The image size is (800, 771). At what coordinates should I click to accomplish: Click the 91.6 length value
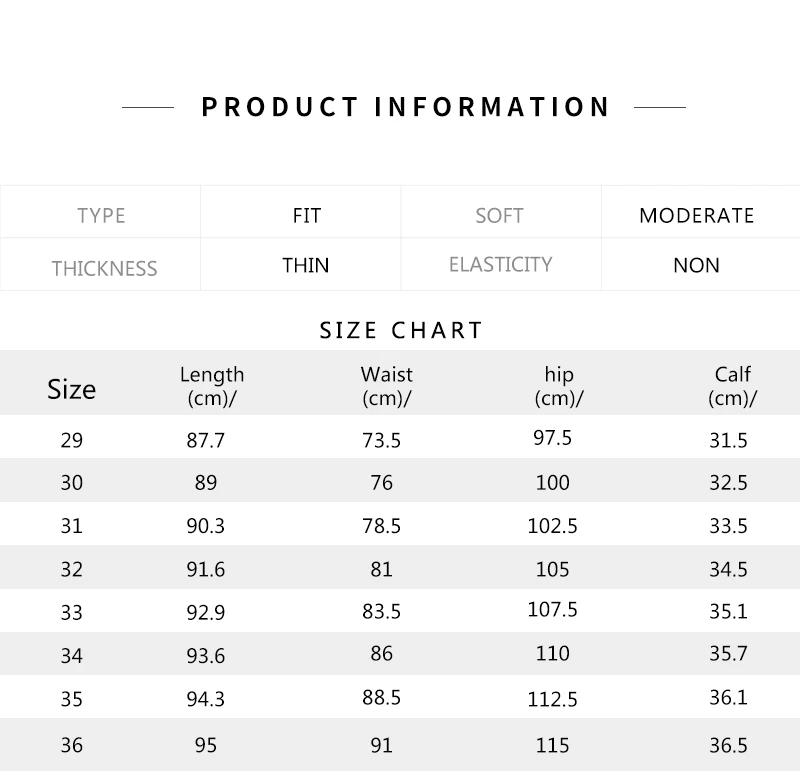[206, 569]
